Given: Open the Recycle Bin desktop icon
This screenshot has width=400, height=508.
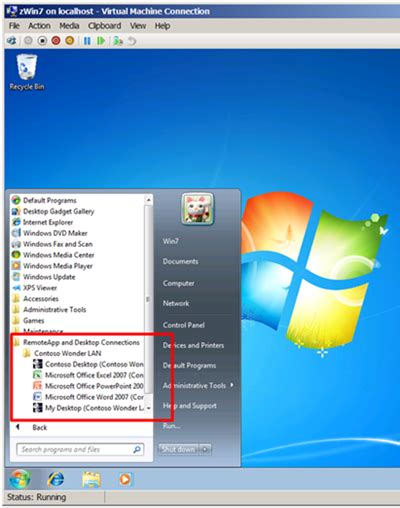Looking at the screenshot, I should (x=27, y=72).
